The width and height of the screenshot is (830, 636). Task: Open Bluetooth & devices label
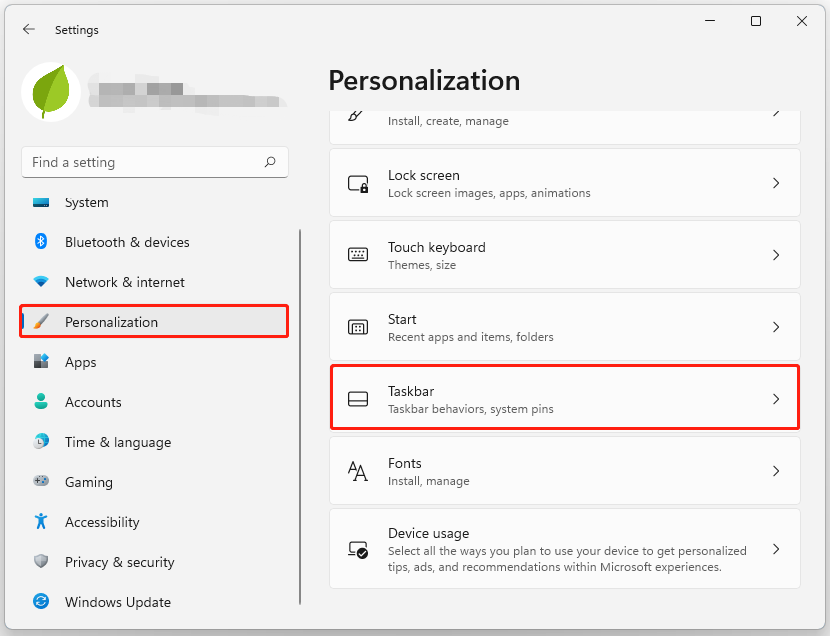[127, 242]
